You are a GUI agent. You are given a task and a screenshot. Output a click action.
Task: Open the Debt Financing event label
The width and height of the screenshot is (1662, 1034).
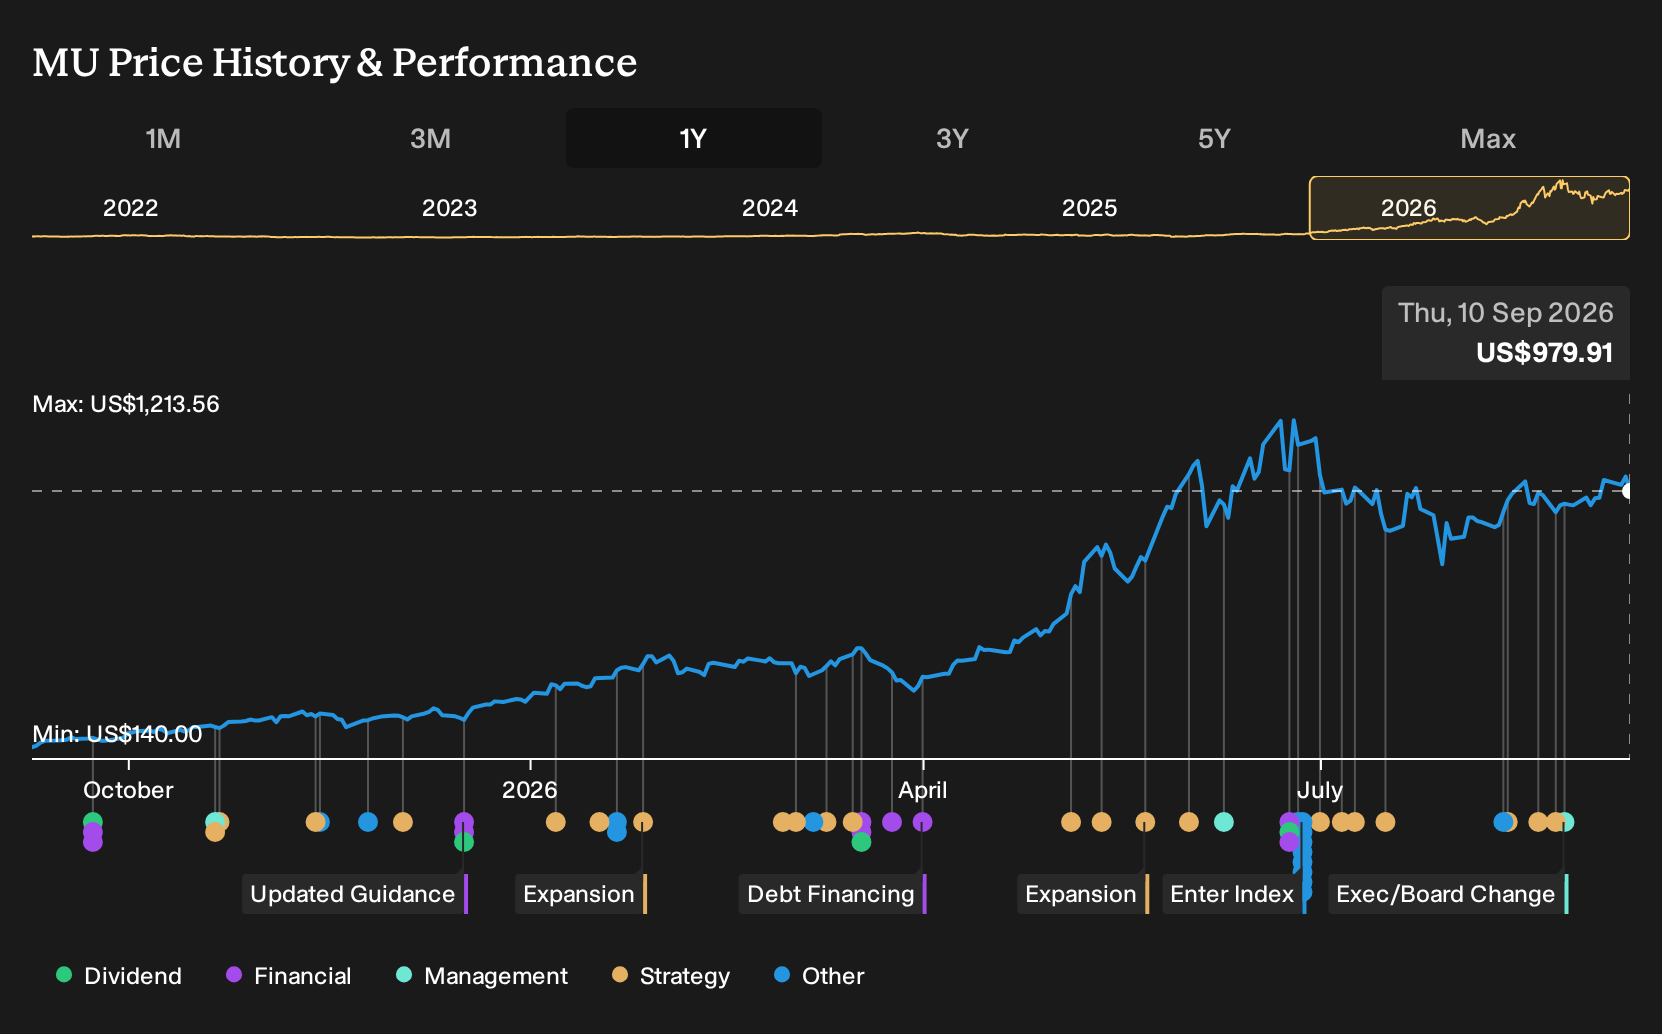click(x=833, y=894)
